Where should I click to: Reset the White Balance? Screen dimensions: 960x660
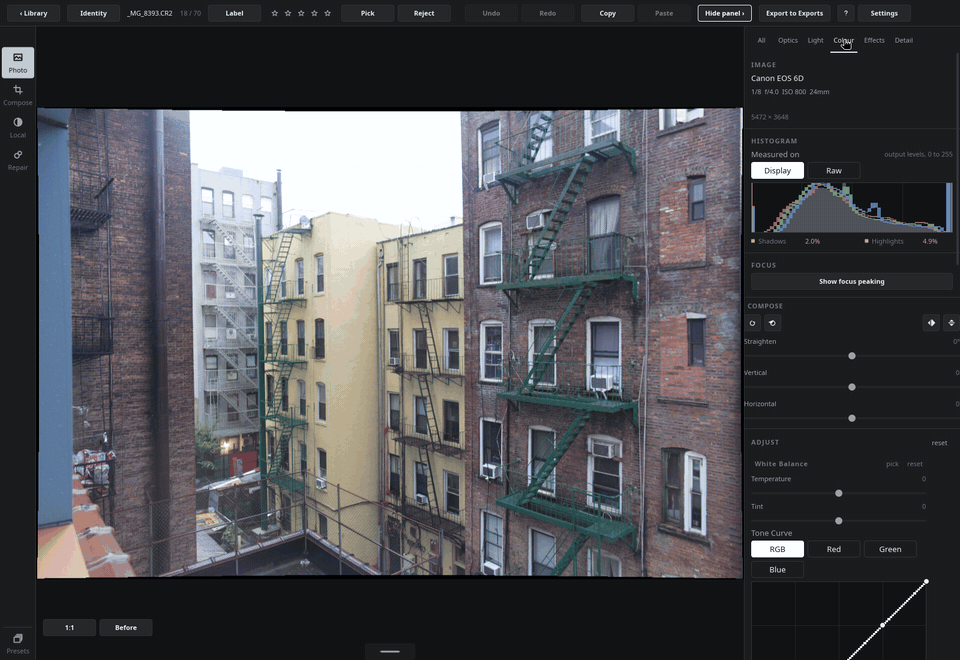click(915, 464)
